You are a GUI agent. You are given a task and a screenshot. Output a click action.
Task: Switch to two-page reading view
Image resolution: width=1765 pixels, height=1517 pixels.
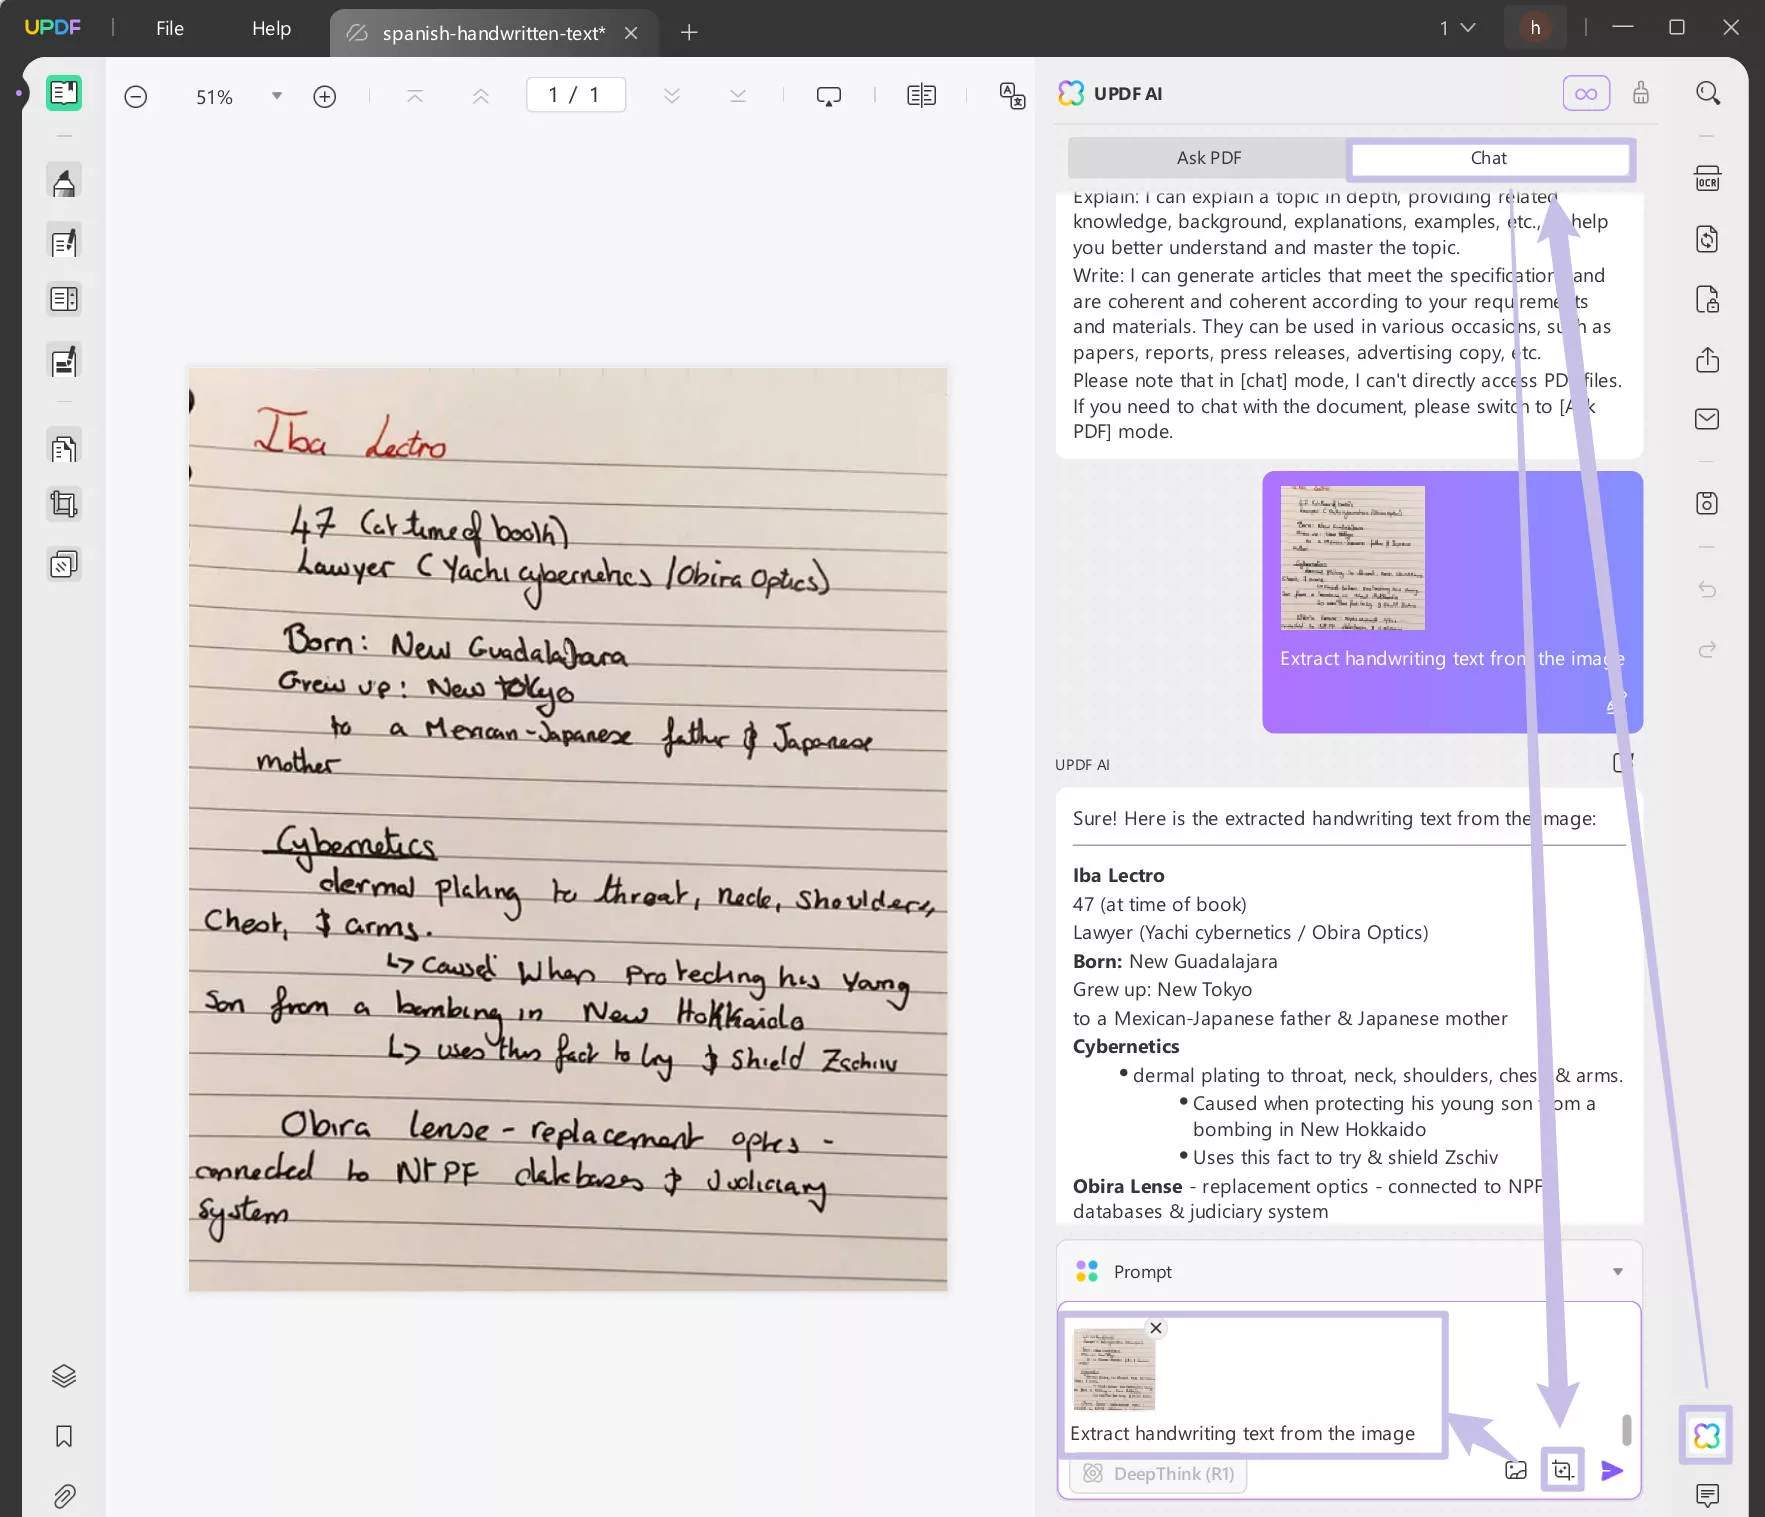point(921,96)
